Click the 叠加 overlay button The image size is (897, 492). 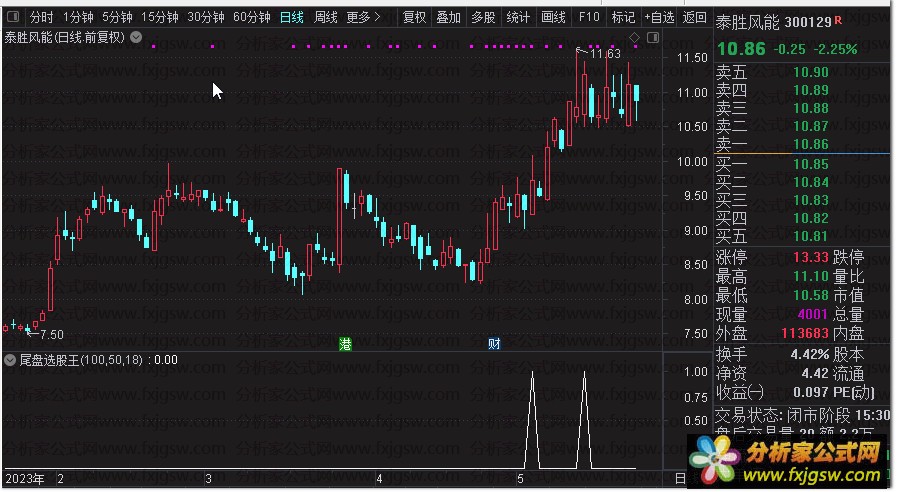point(448,17)
